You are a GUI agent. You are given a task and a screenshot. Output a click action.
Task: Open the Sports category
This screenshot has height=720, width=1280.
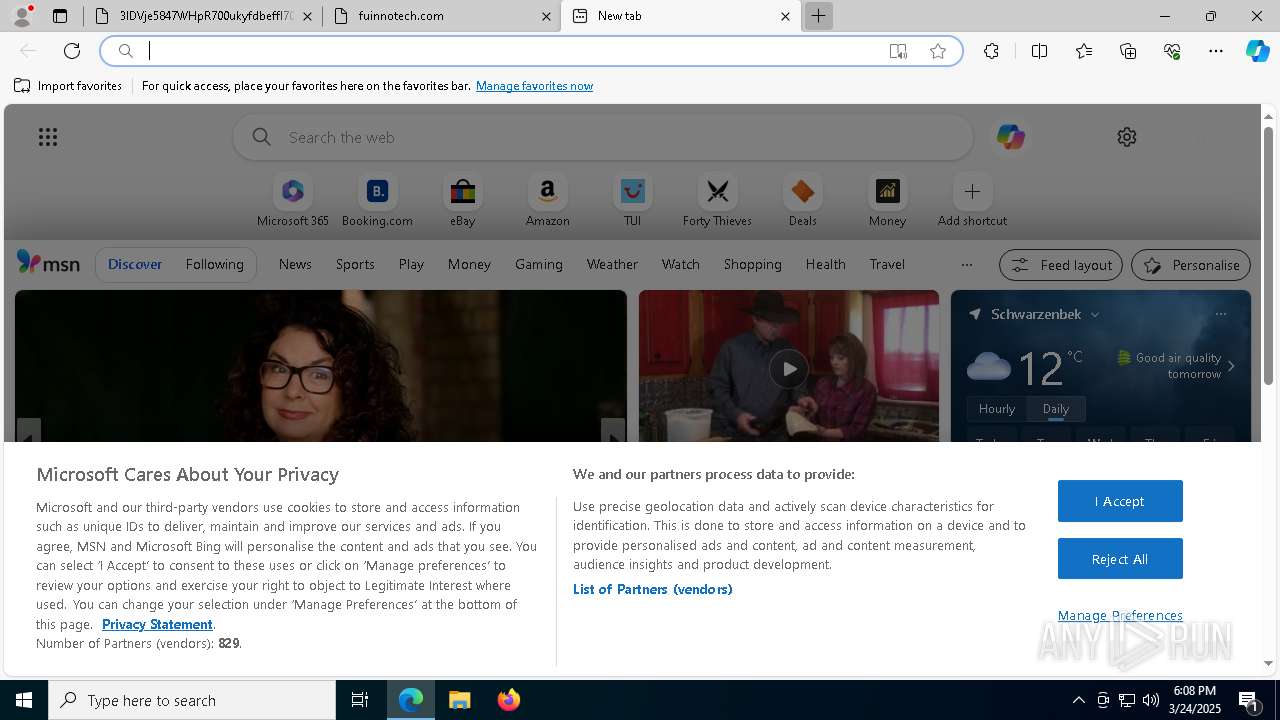tap(355, 264)
